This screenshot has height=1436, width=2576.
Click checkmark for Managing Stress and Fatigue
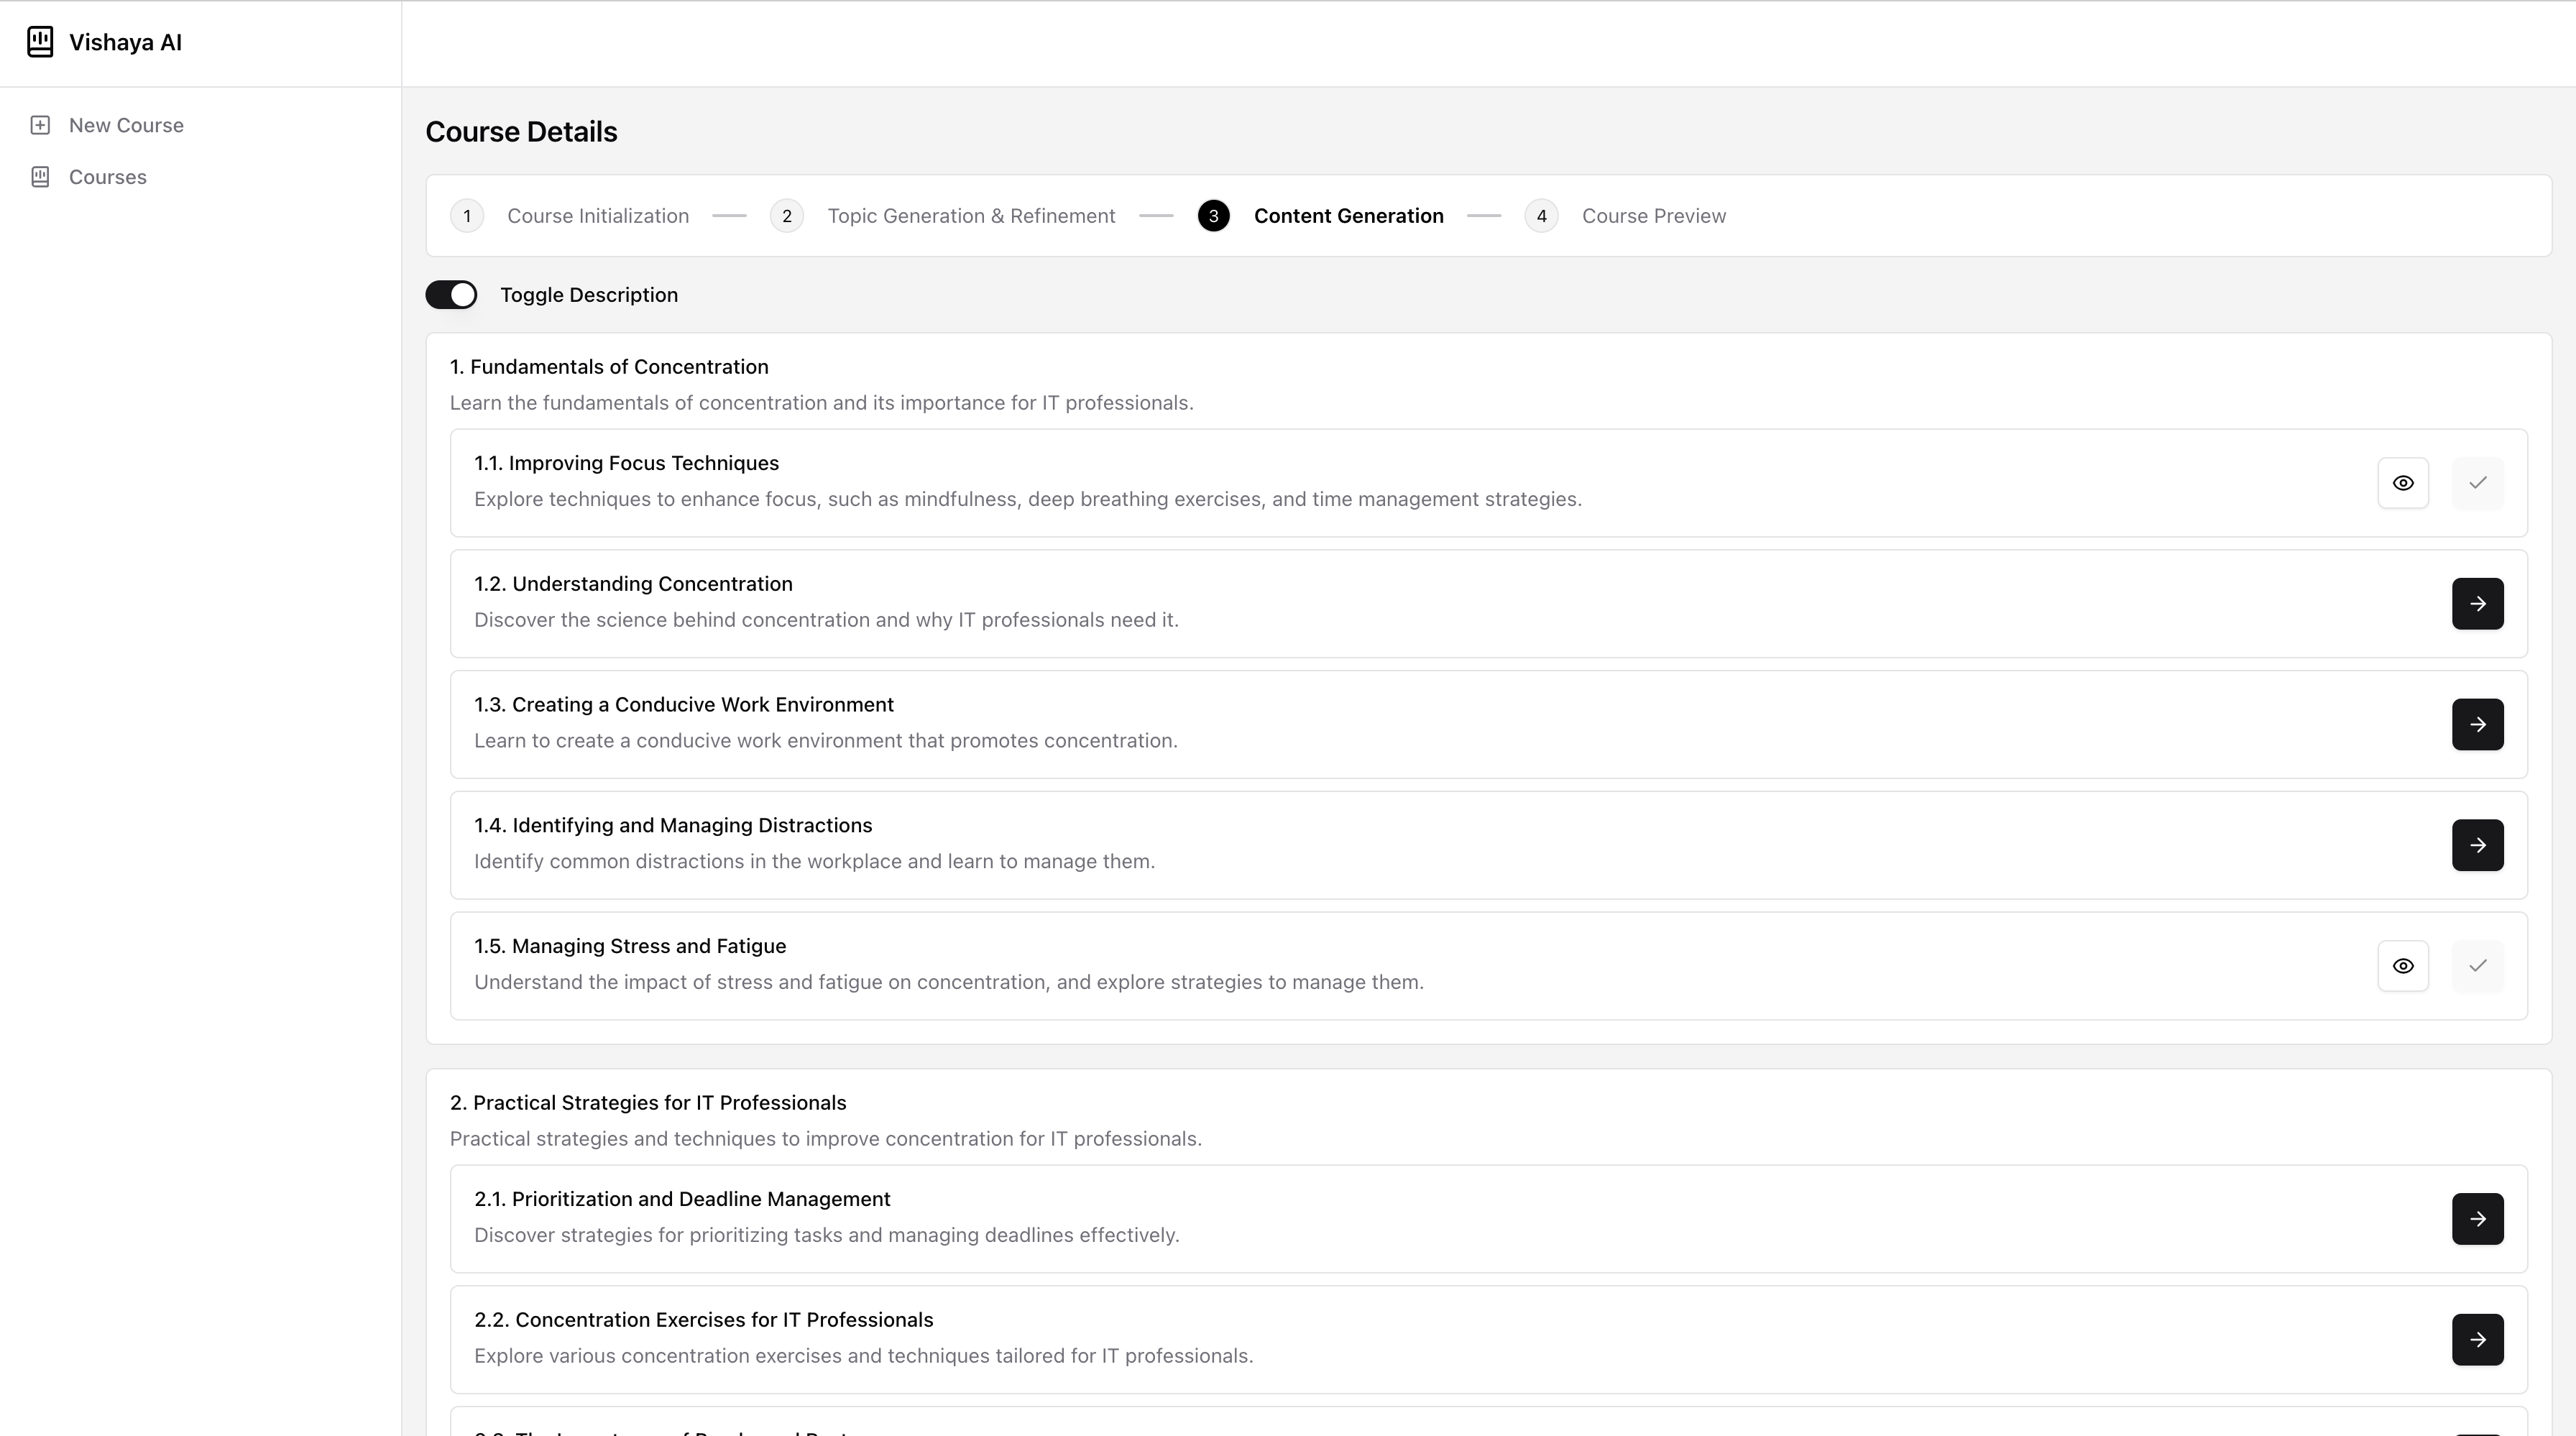pyautogui.click(x=2477, y=966)
